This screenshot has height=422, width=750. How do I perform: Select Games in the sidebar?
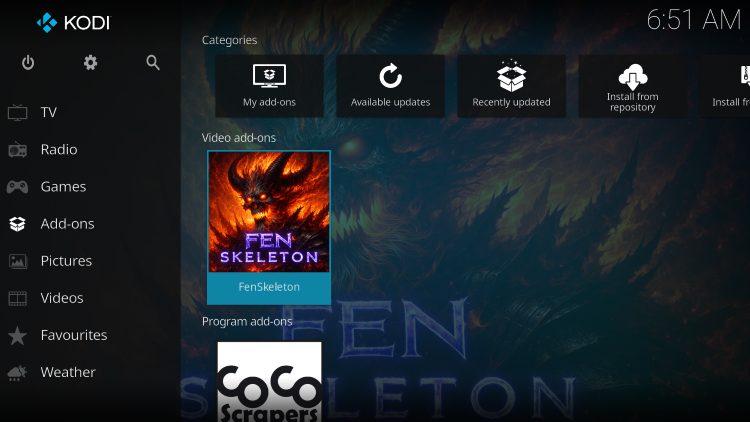pyautogui.click(x=63, y=187)
